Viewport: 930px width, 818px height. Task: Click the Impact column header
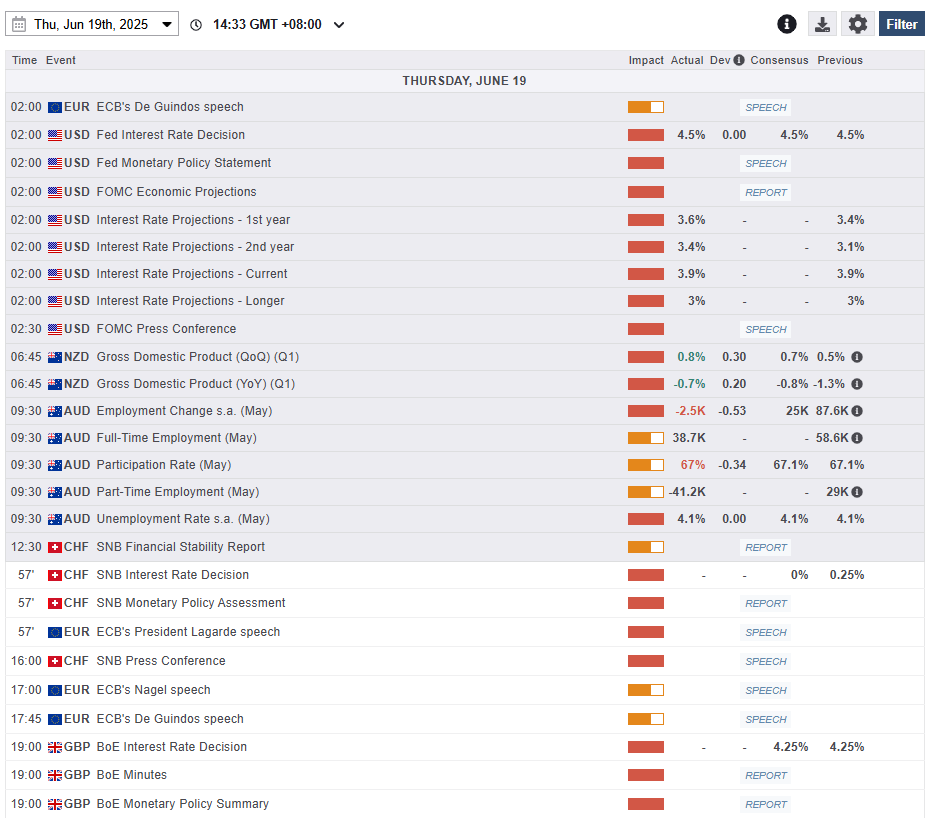[646, 60]
